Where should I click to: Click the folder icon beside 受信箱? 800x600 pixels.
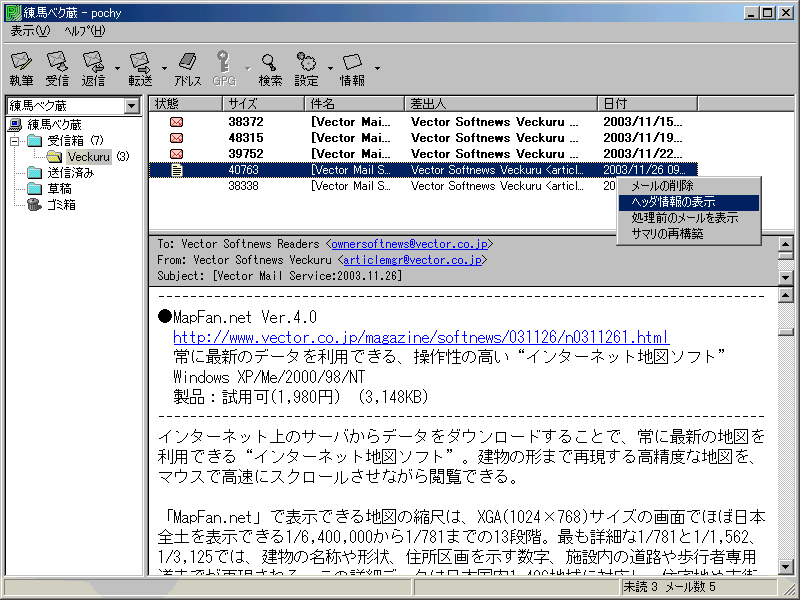[x=35, y=140]
